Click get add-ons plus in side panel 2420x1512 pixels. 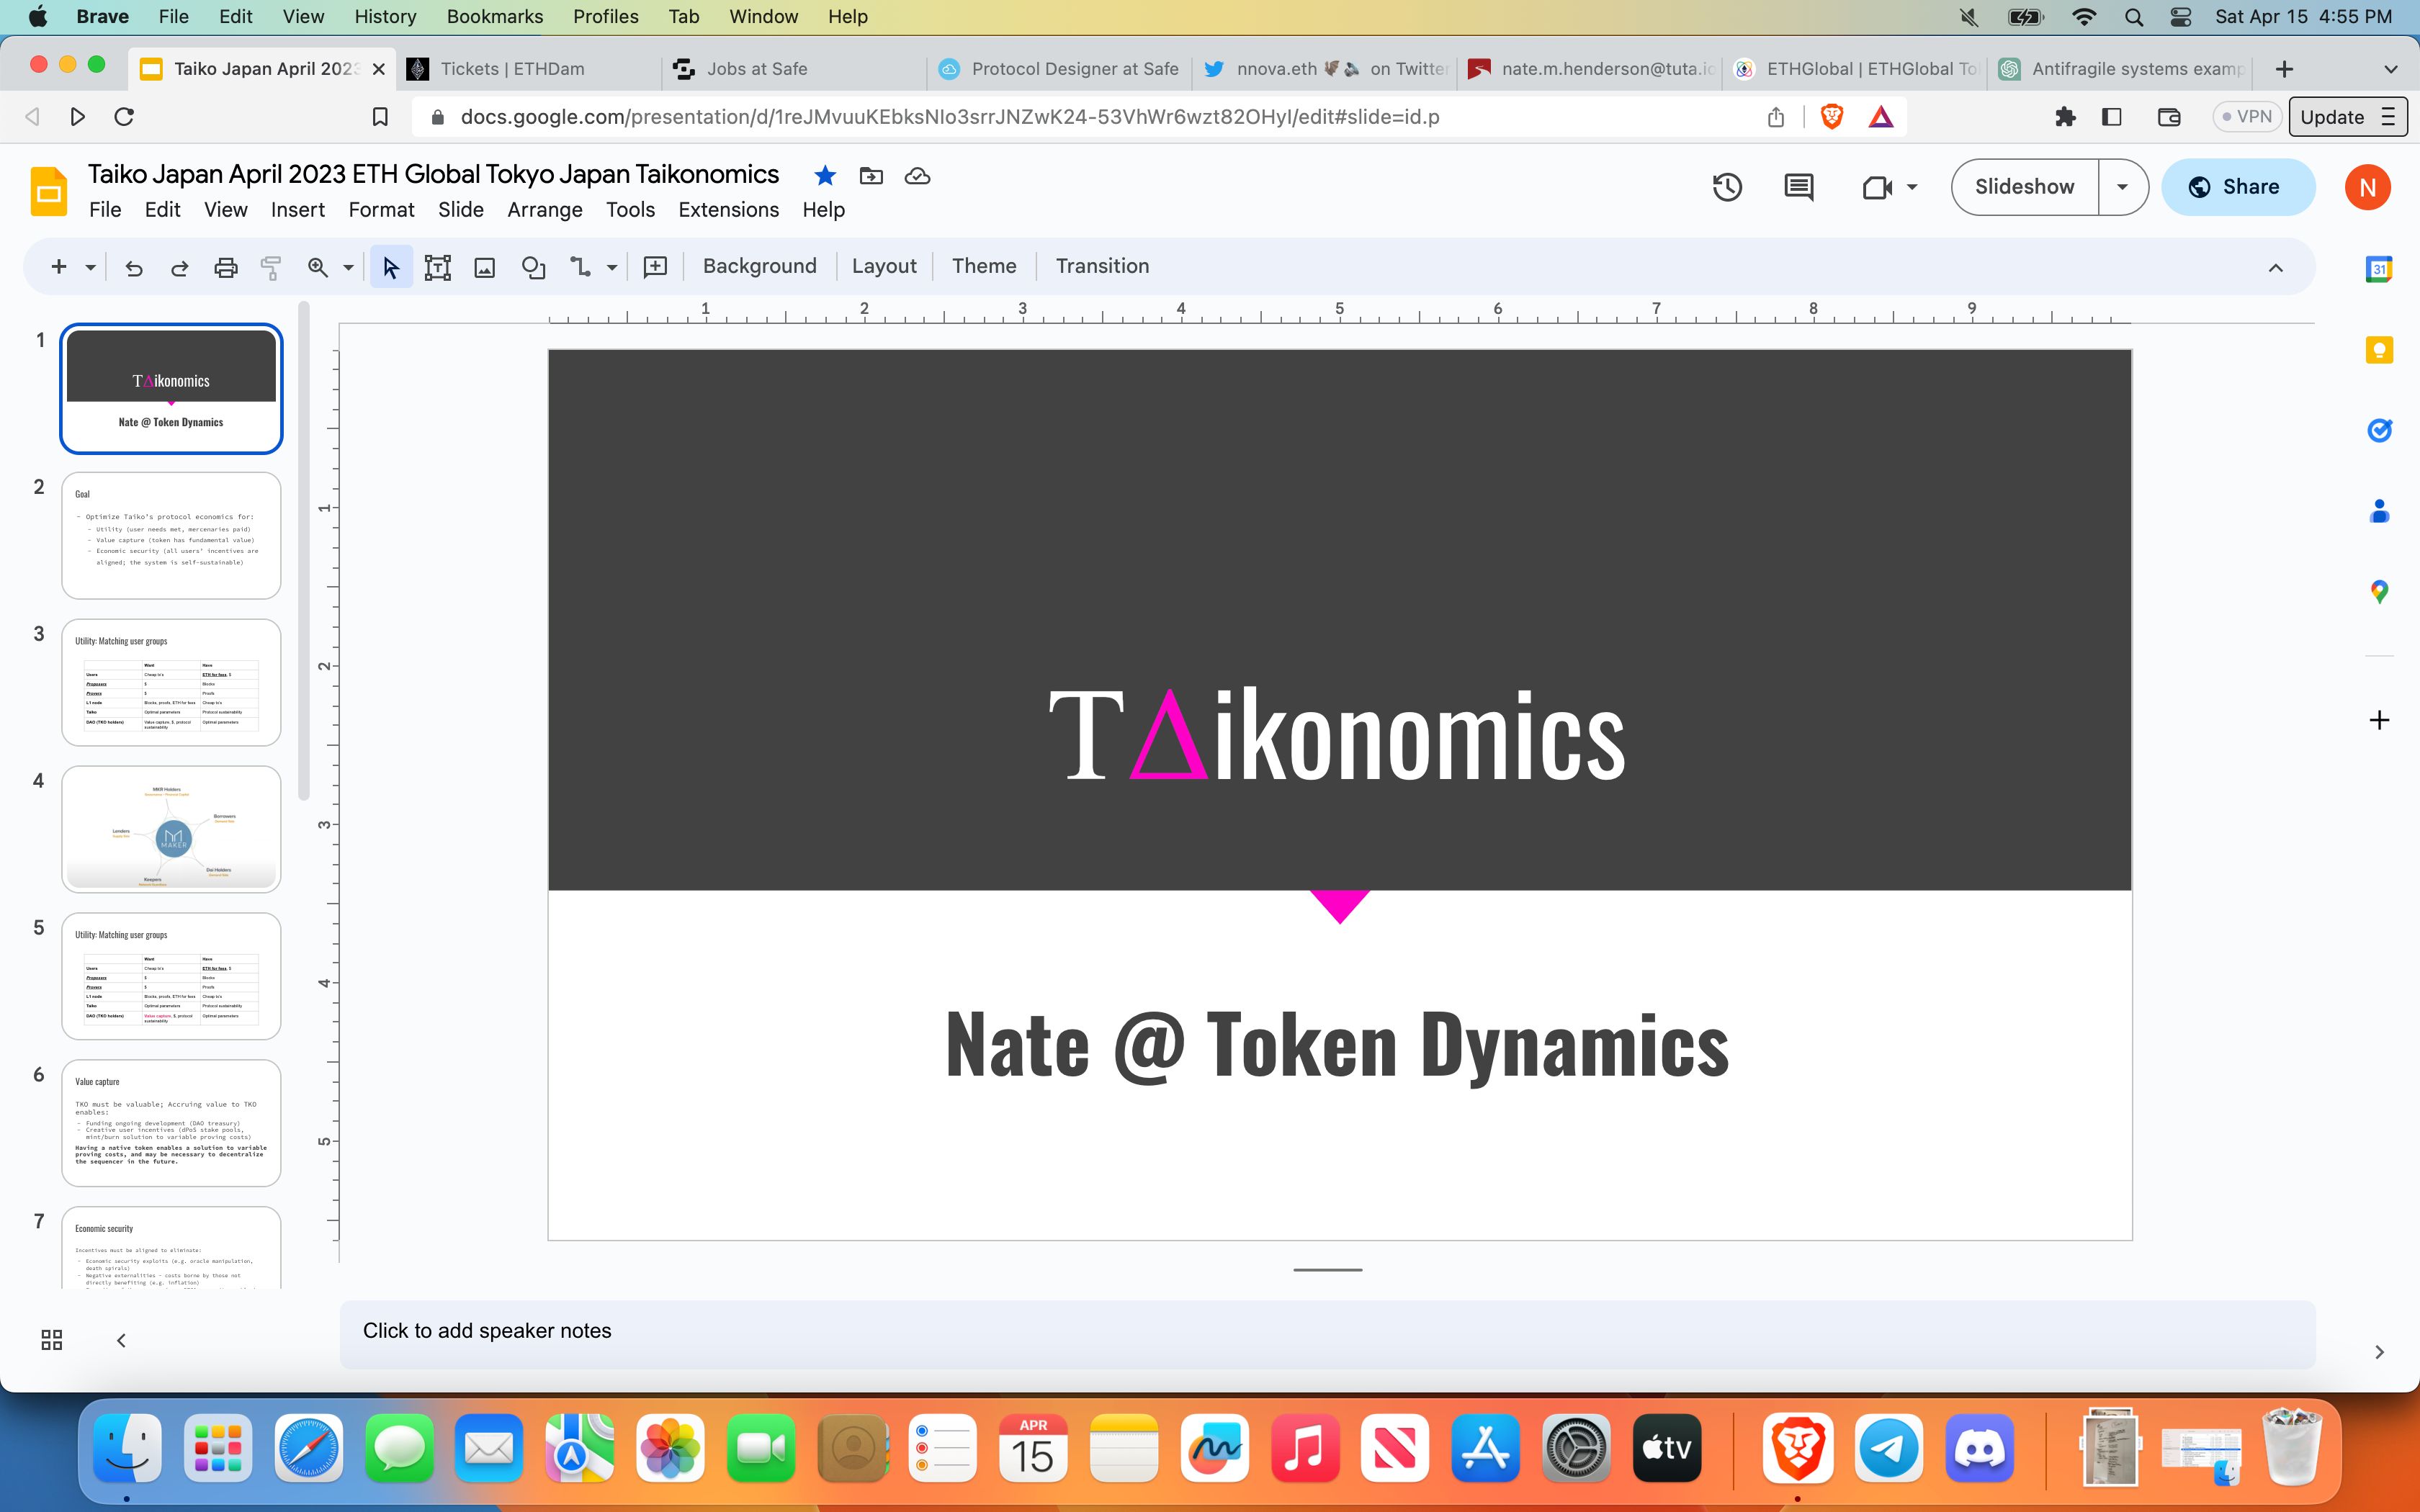2379,720
